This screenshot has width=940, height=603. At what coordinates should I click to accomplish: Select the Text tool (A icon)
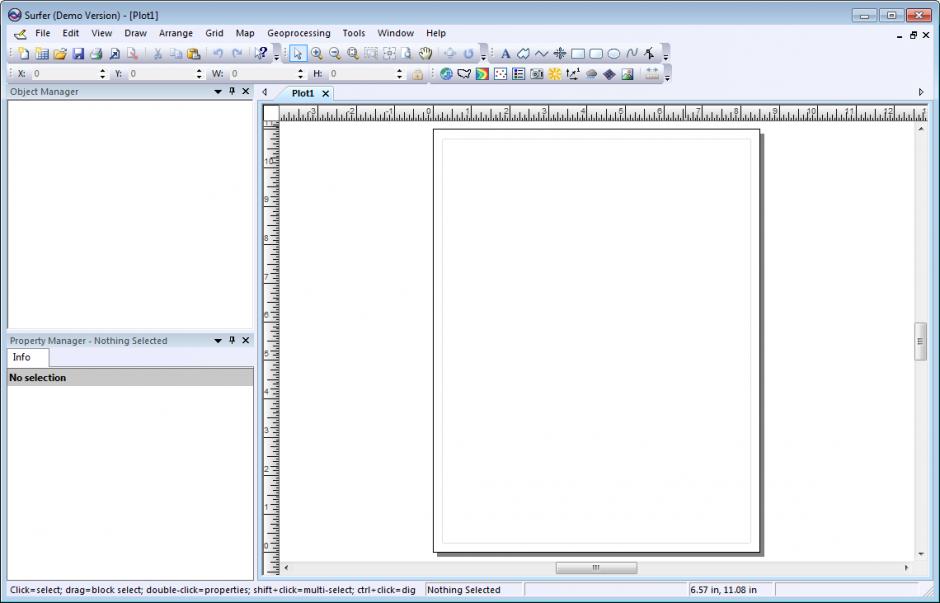[505, 54]
